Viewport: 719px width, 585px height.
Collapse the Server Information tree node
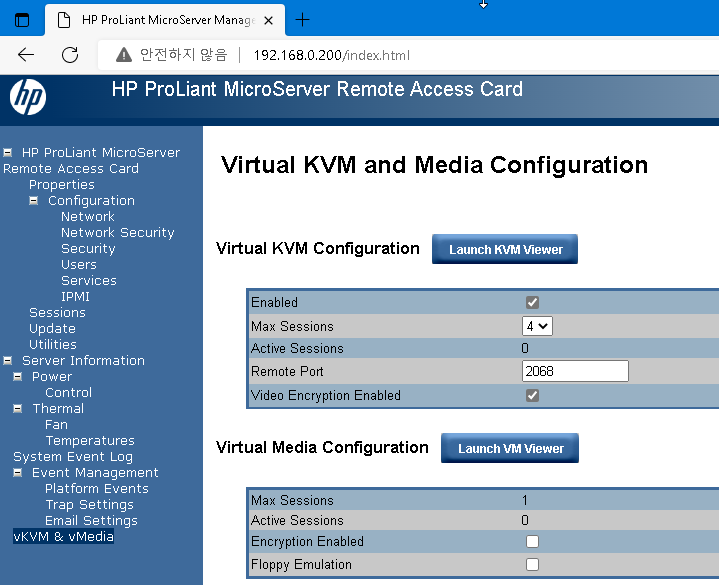point(7,360)
